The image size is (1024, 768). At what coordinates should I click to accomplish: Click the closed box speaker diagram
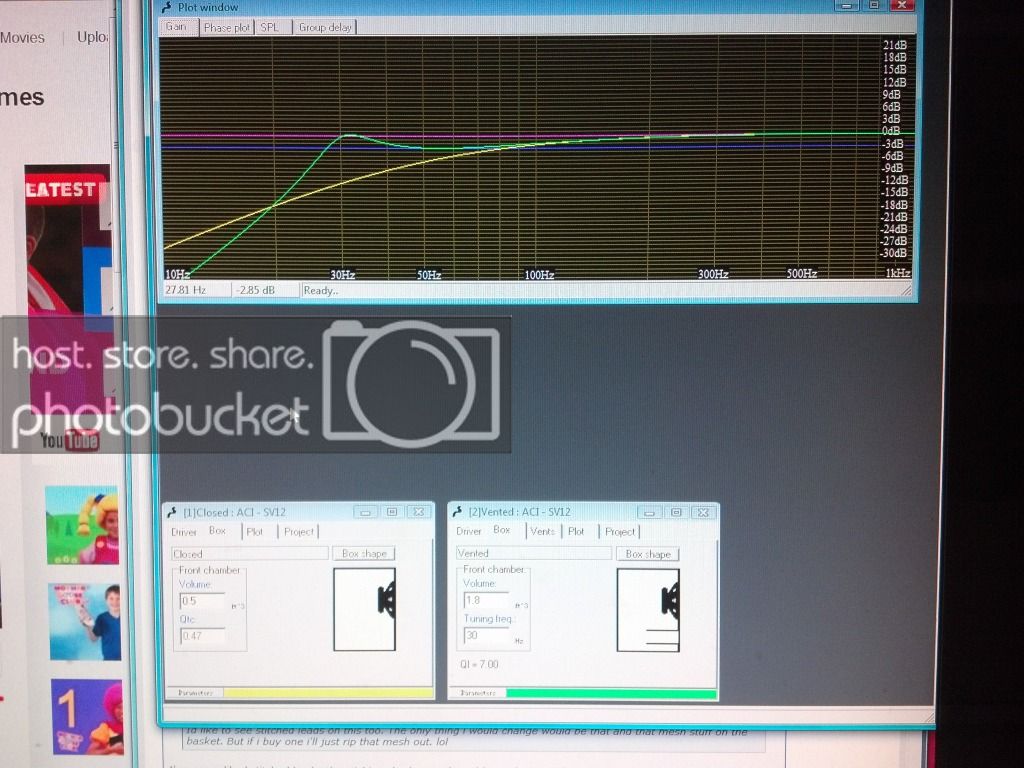click(x=364, y=609)
